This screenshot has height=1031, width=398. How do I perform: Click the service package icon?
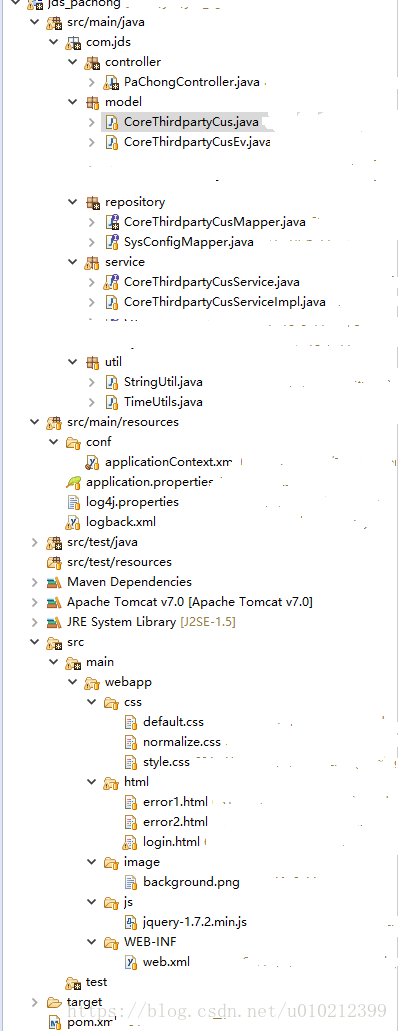coord(91,262)
